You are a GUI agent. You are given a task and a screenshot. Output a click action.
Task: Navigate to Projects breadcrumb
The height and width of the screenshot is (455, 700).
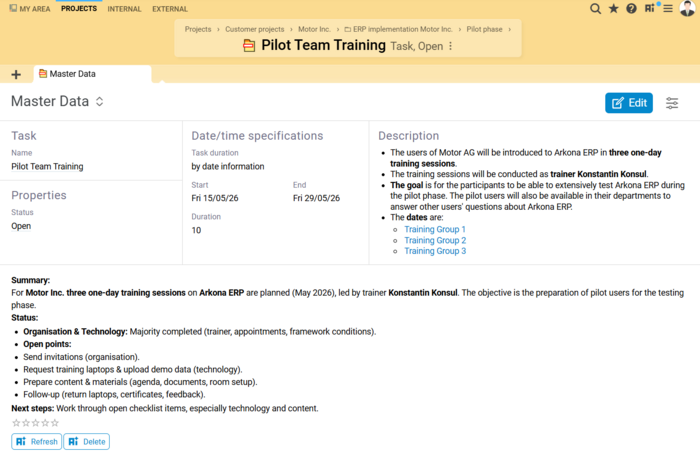pos(198,29)
